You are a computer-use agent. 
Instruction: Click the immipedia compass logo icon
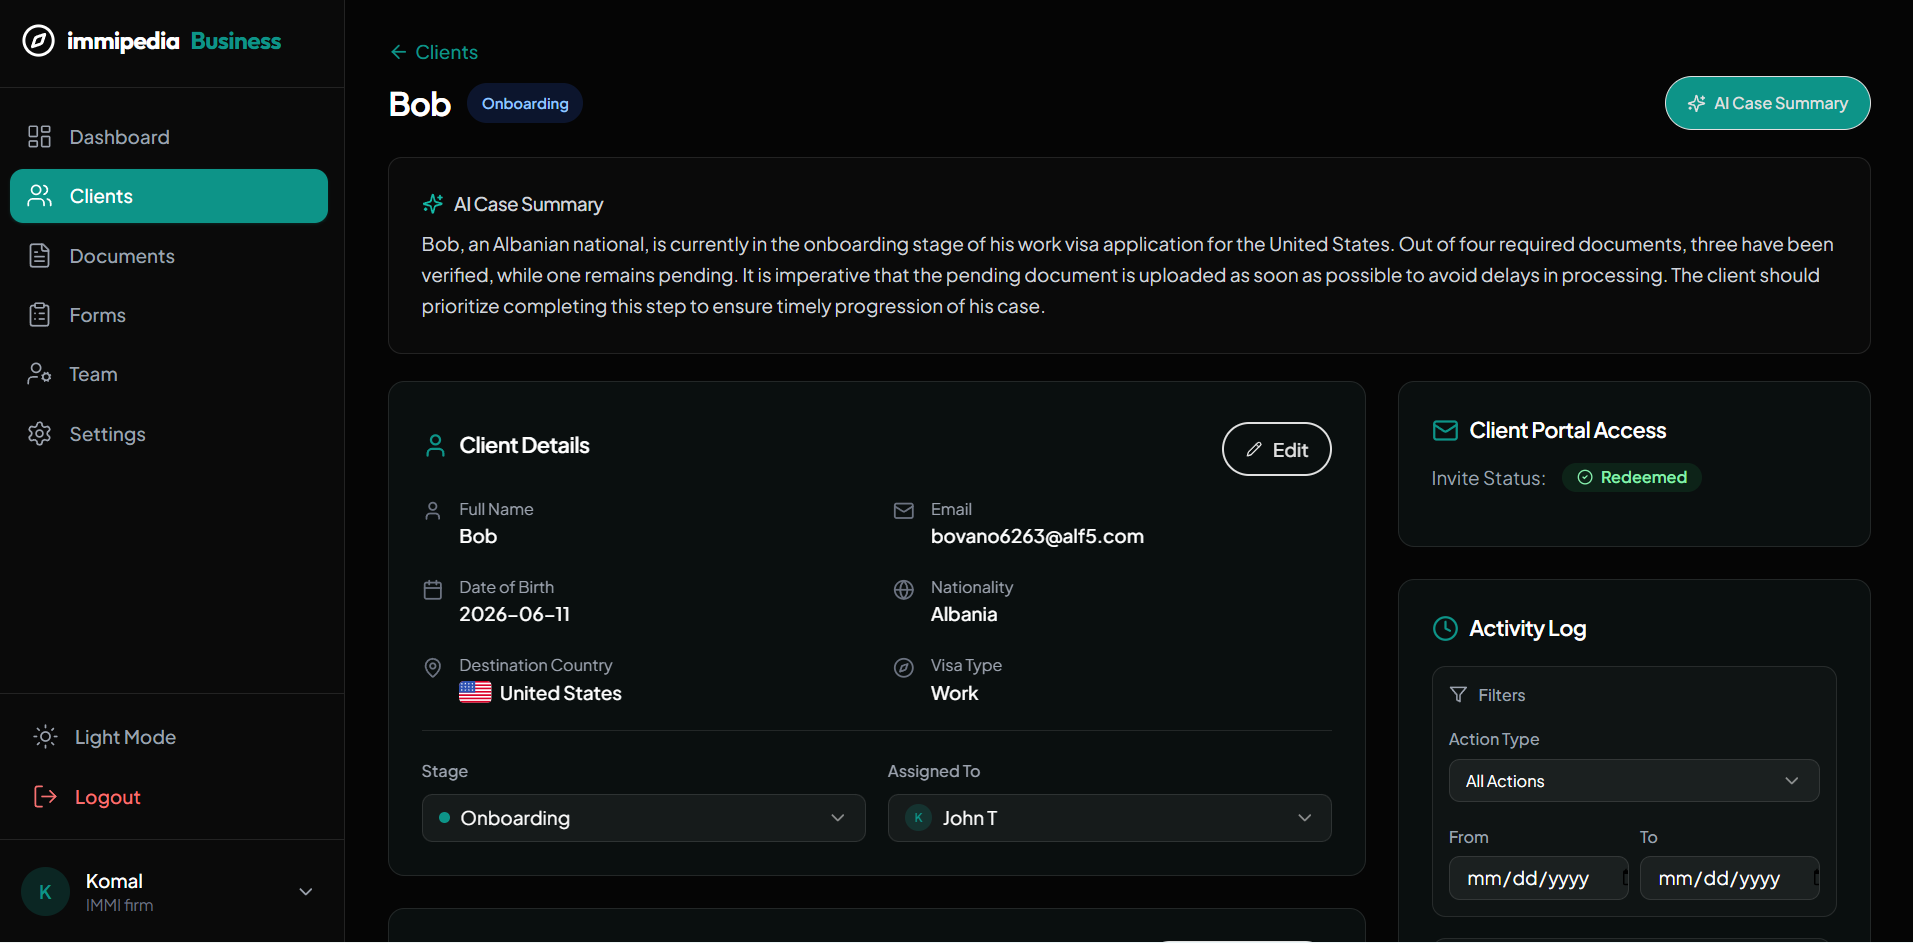pyautogui.click(x=38, y=41)
